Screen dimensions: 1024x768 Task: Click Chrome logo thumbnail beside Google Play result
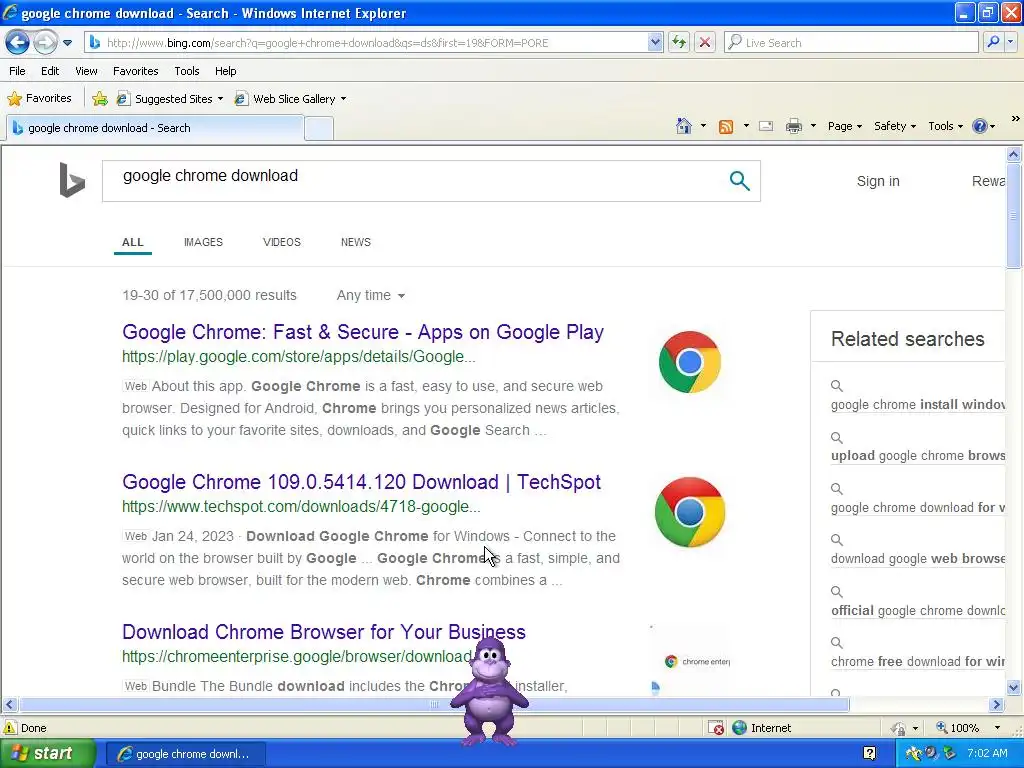pyautogui.click(x=690, y=362)
